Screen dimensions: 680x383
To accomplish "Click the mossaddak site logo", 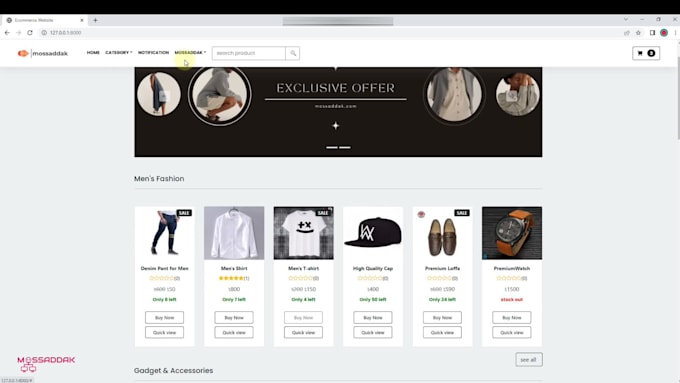I will [x=42, y=53].
